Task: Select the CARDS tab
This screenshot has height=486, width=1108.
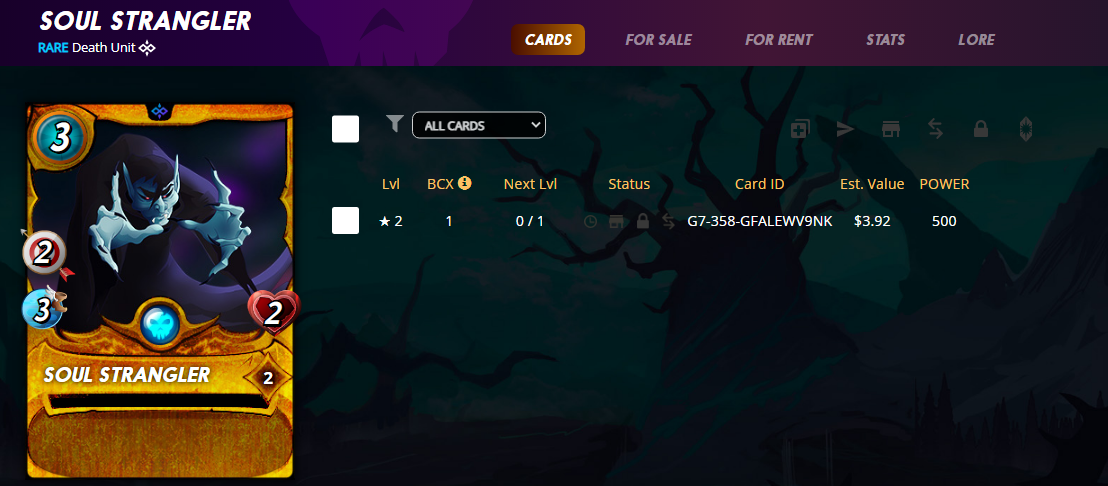Action: coord(548,40)
